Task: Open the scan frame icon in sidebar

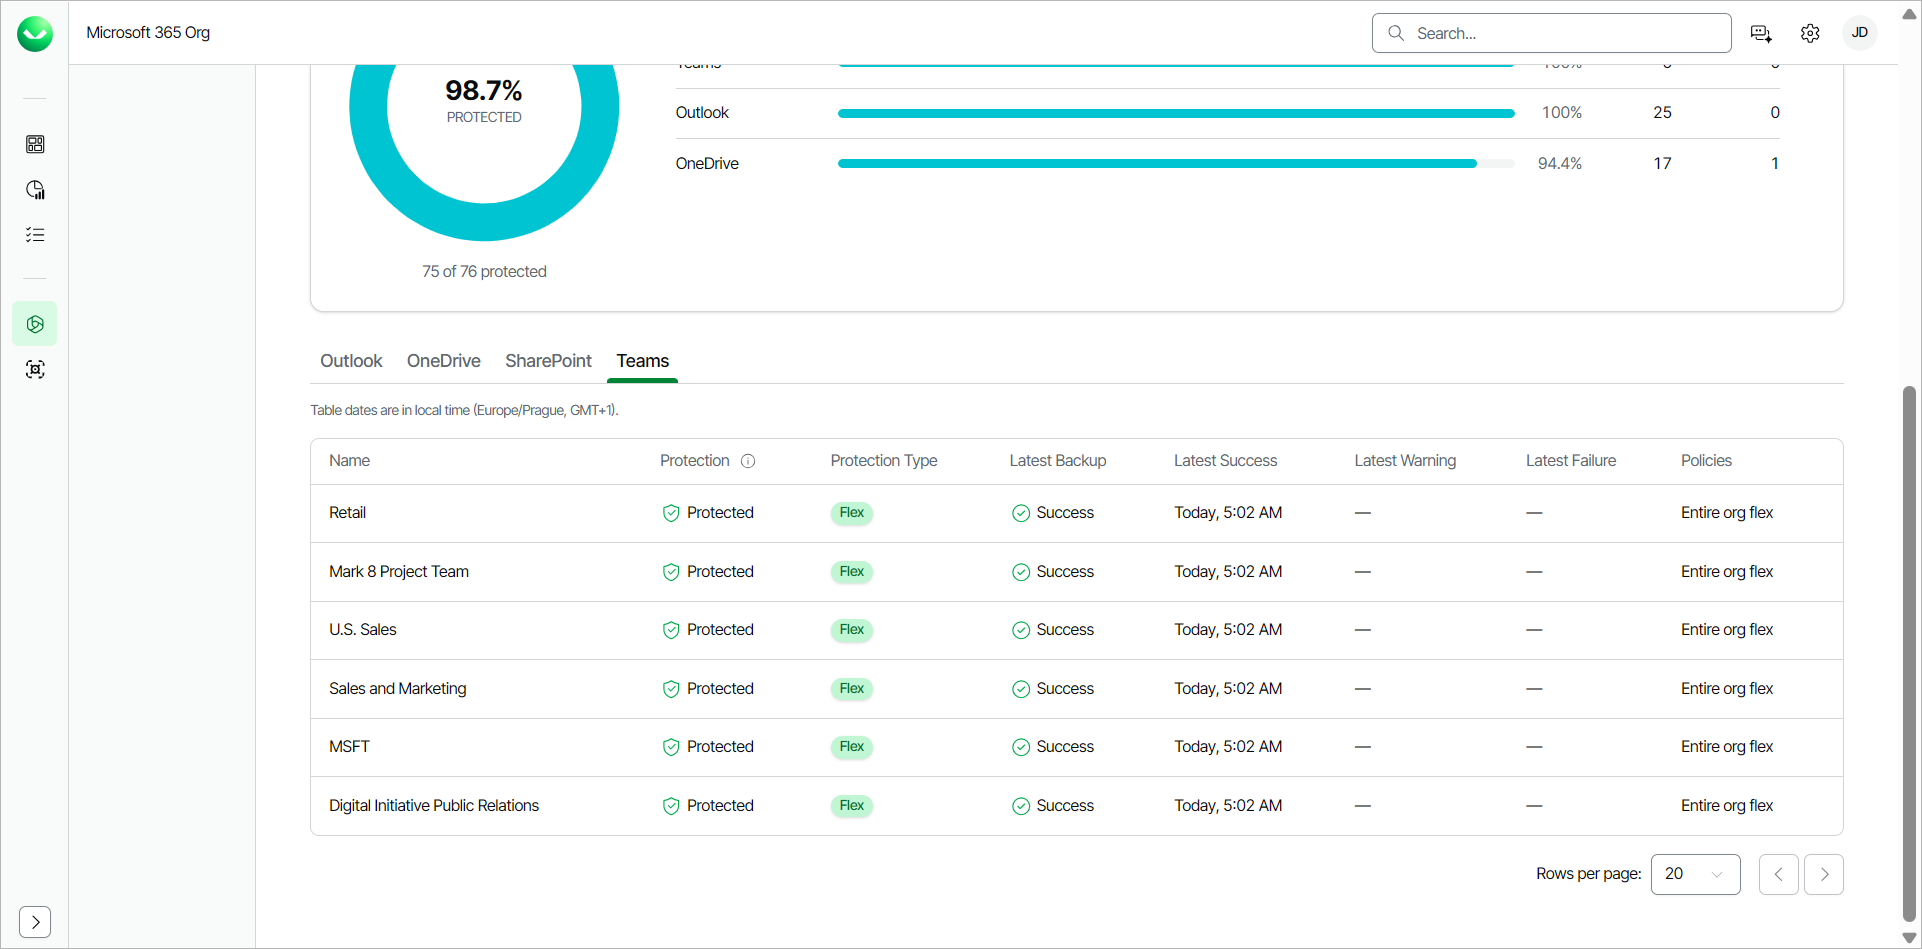Action: [35, 370]
